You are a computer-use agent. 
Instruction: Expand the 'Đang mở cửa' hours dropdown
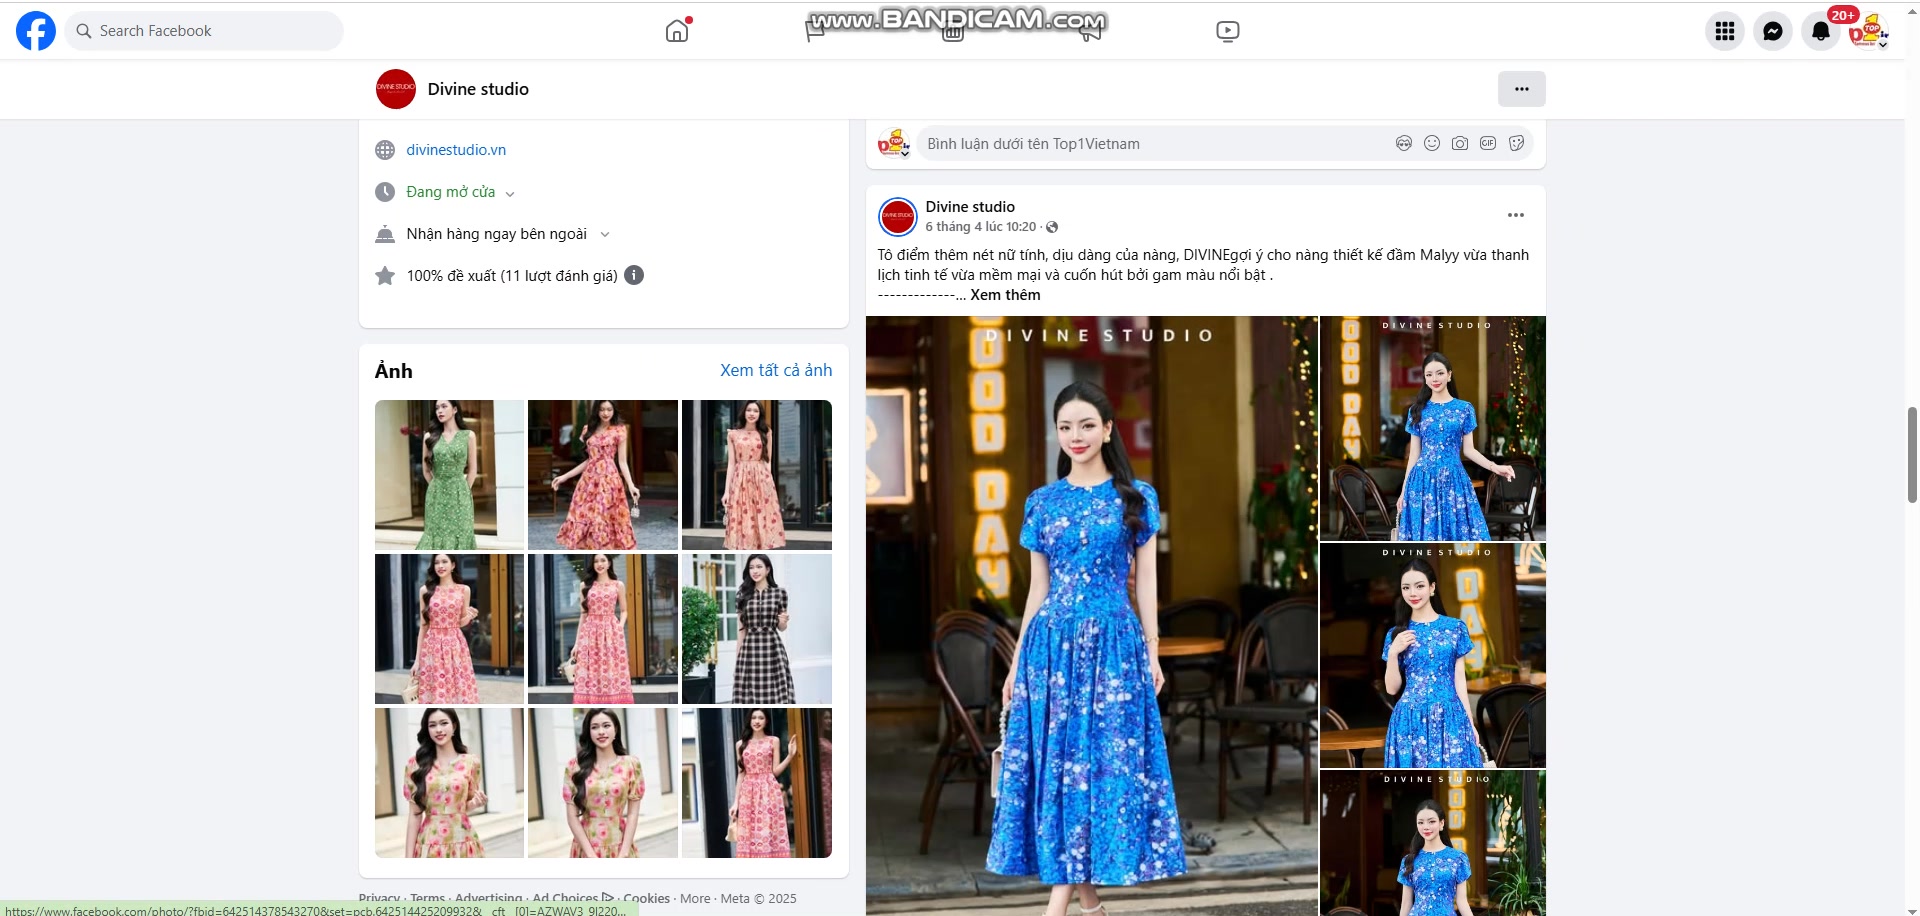(510, 193)
